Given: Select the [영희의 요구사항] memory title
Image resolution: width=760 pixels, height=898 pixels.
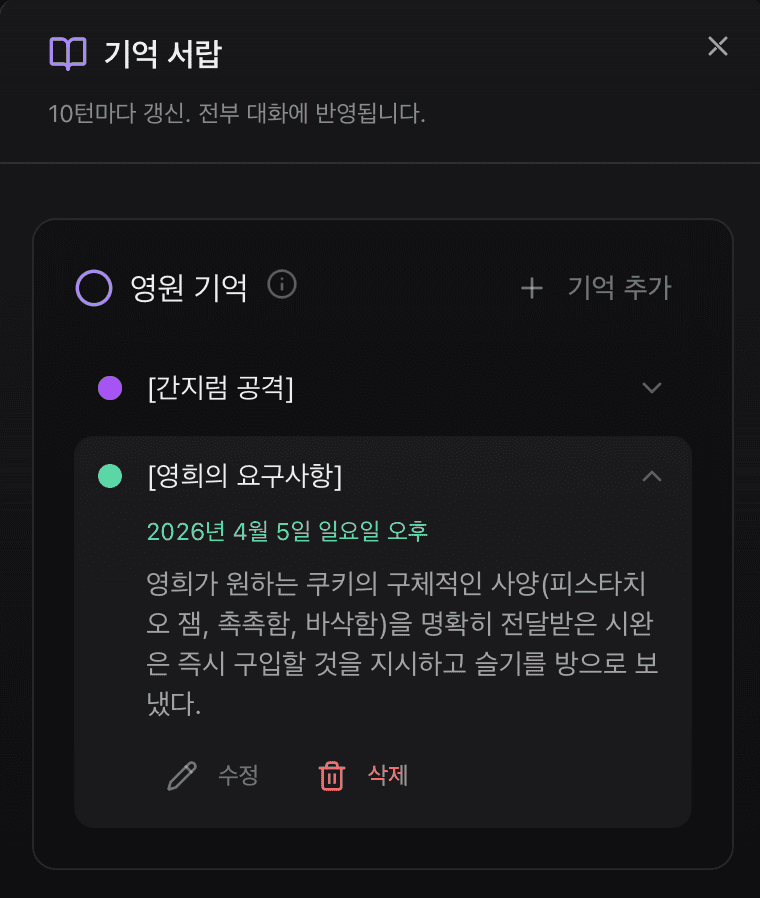Looking at the screenshot, I should click(x=244, y=477).
